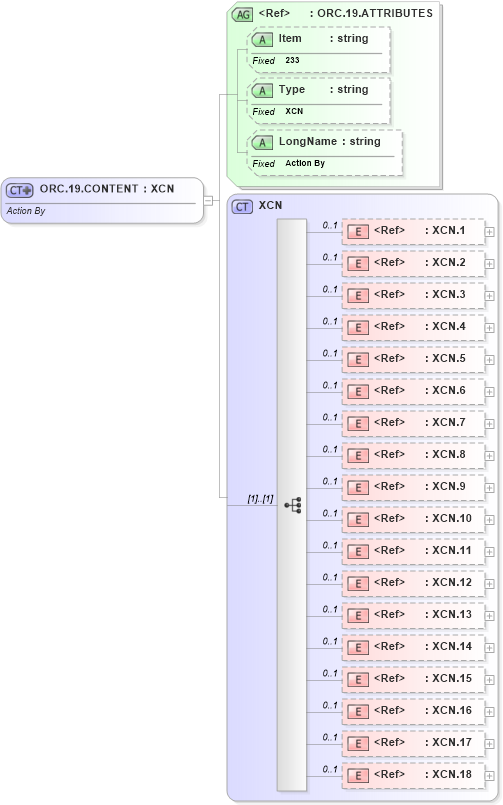
Task: Expand the XCN.3 element plus box
Action: pyautogui.click(x=490, y=296)
